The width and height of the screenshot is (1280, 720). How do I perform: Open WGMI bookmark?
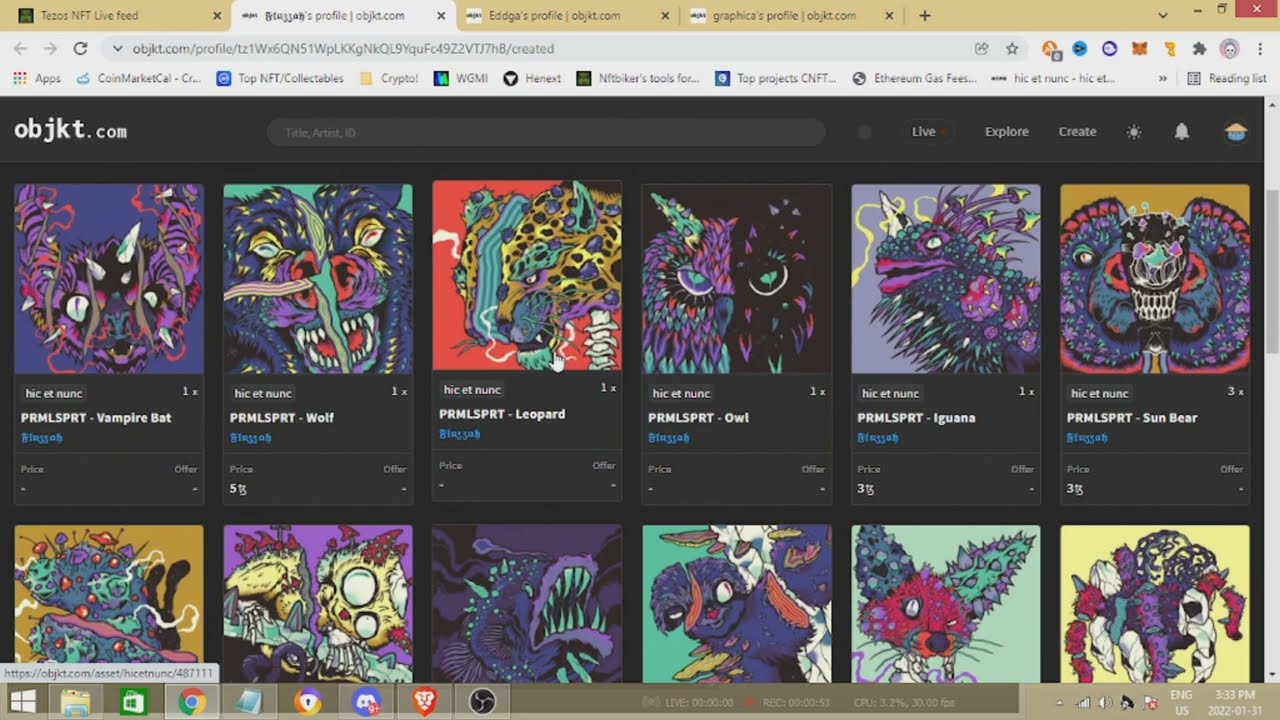[461, 78]
